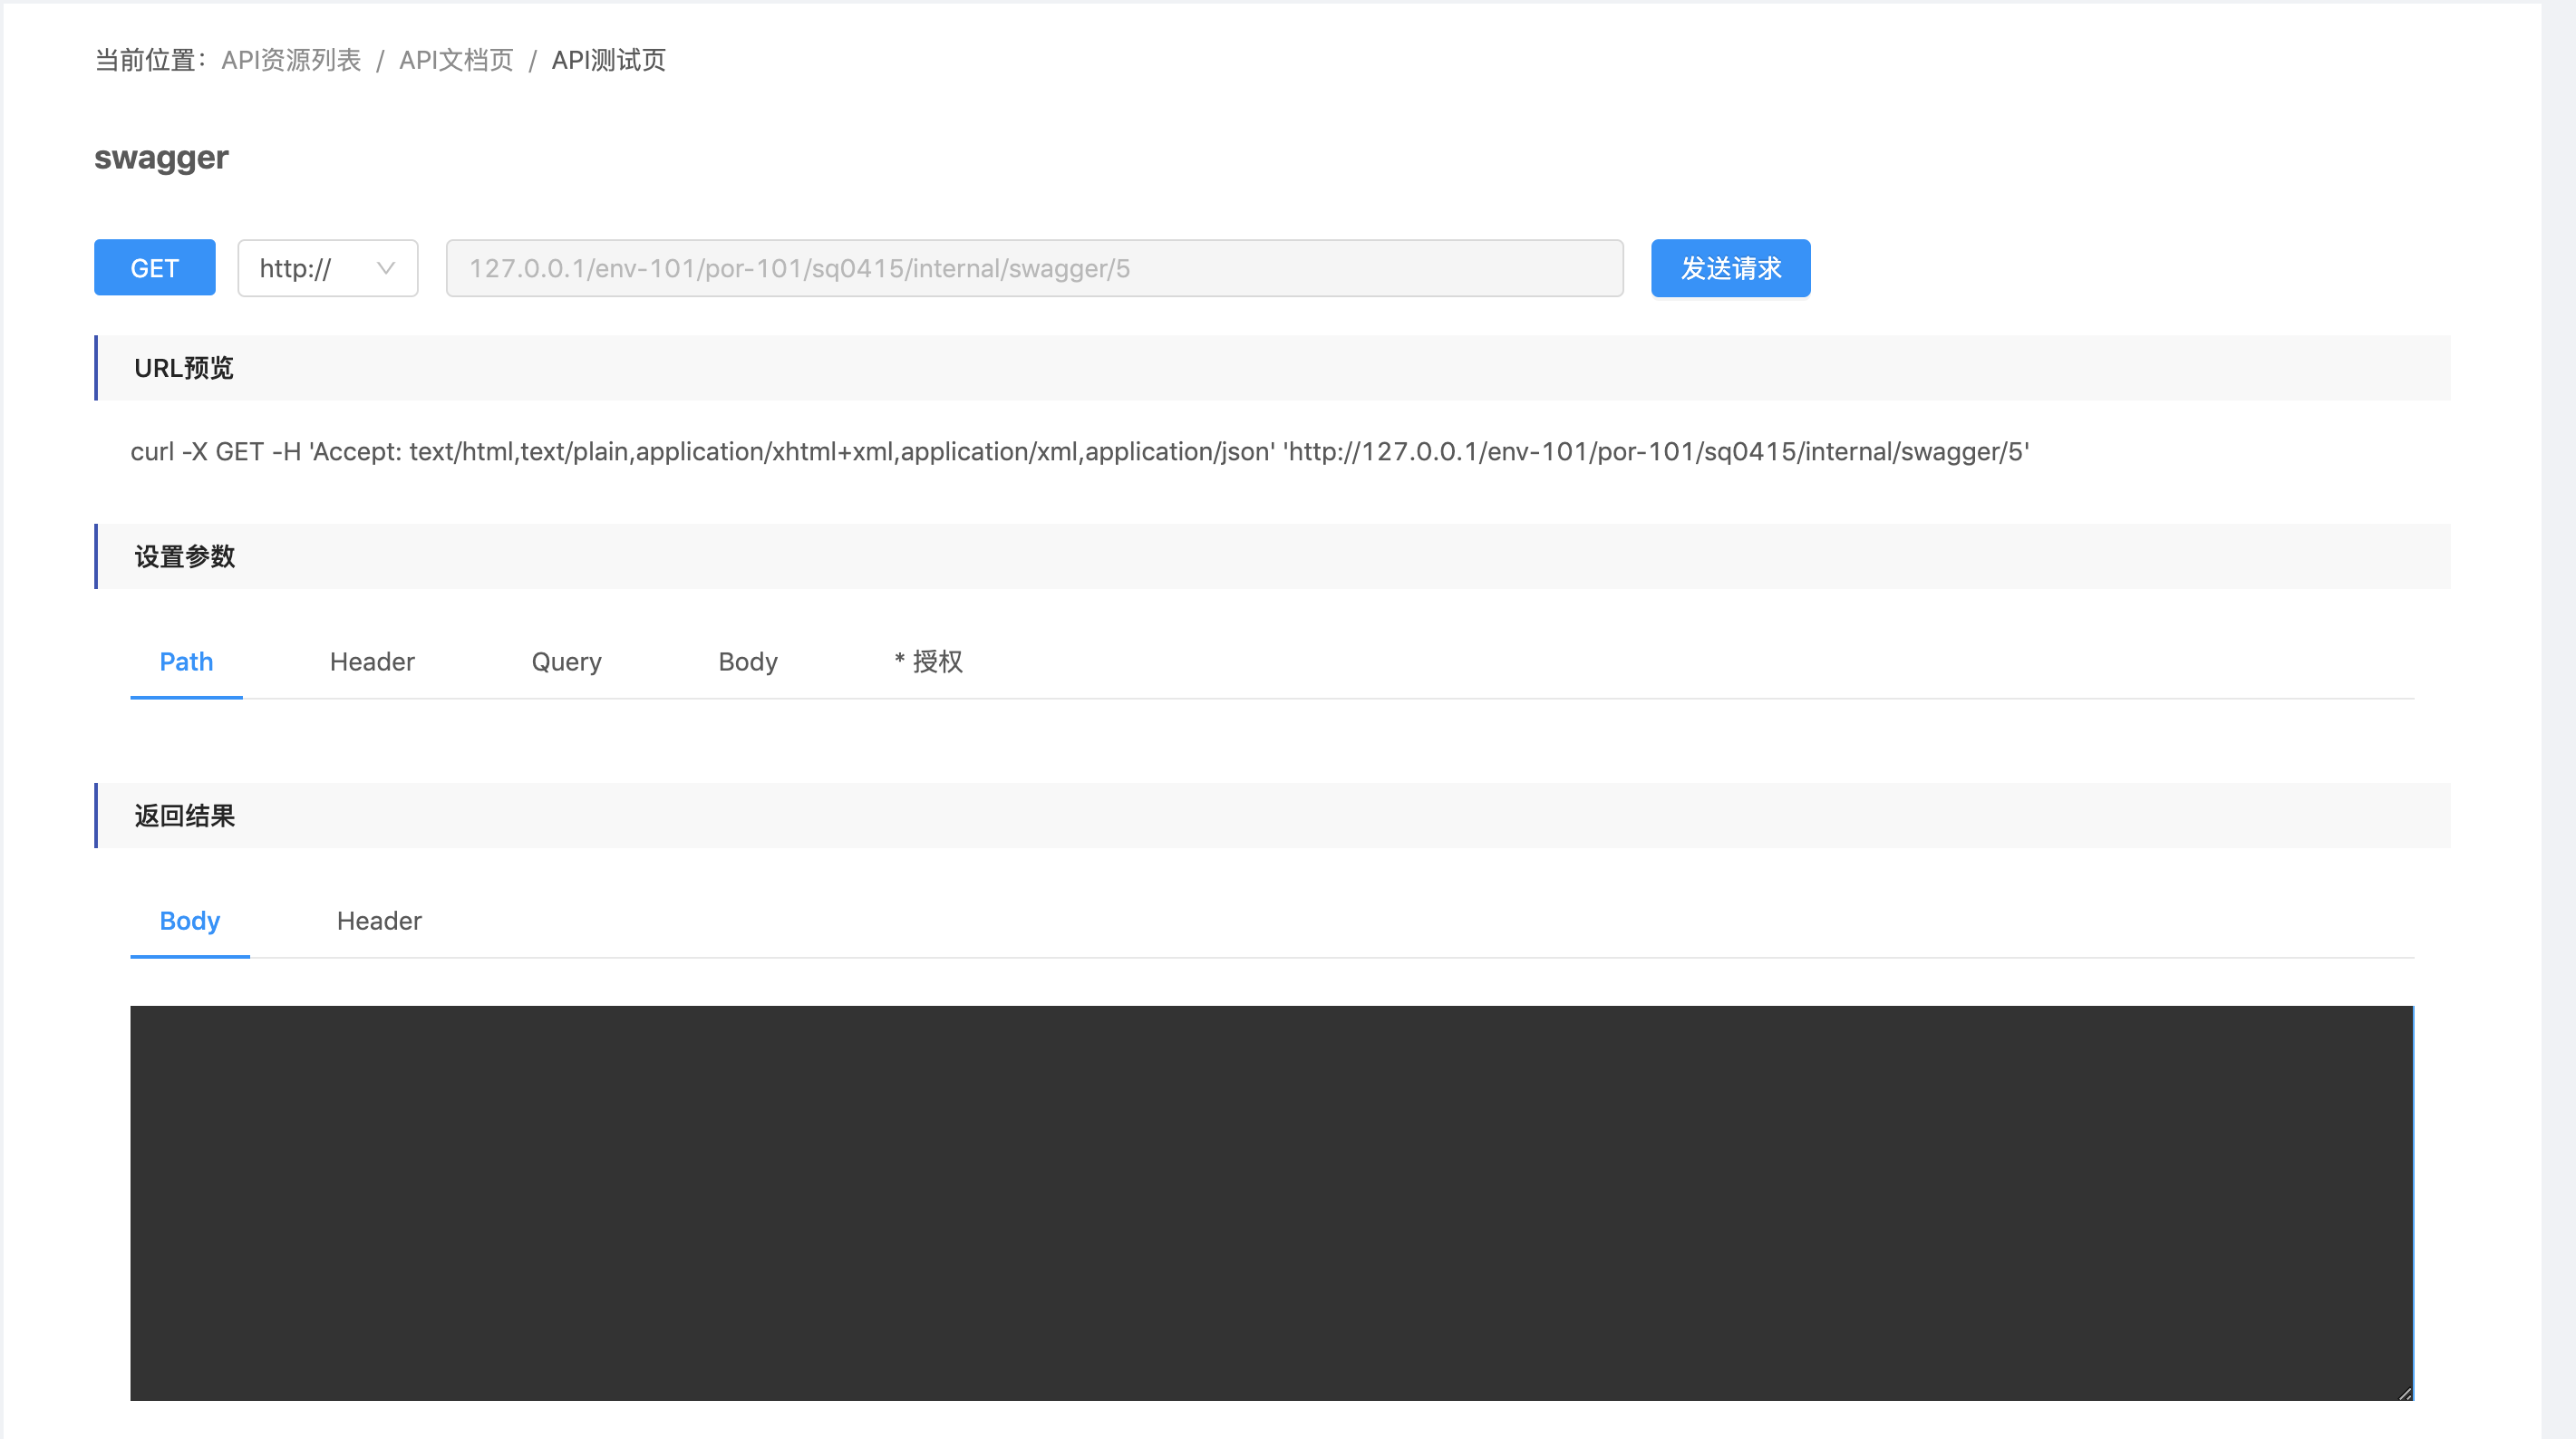The height and width of the screenshot is (1439, 2576).
Task: Go to the API文档页 breadcrumb link
Action: coord(456,60)
